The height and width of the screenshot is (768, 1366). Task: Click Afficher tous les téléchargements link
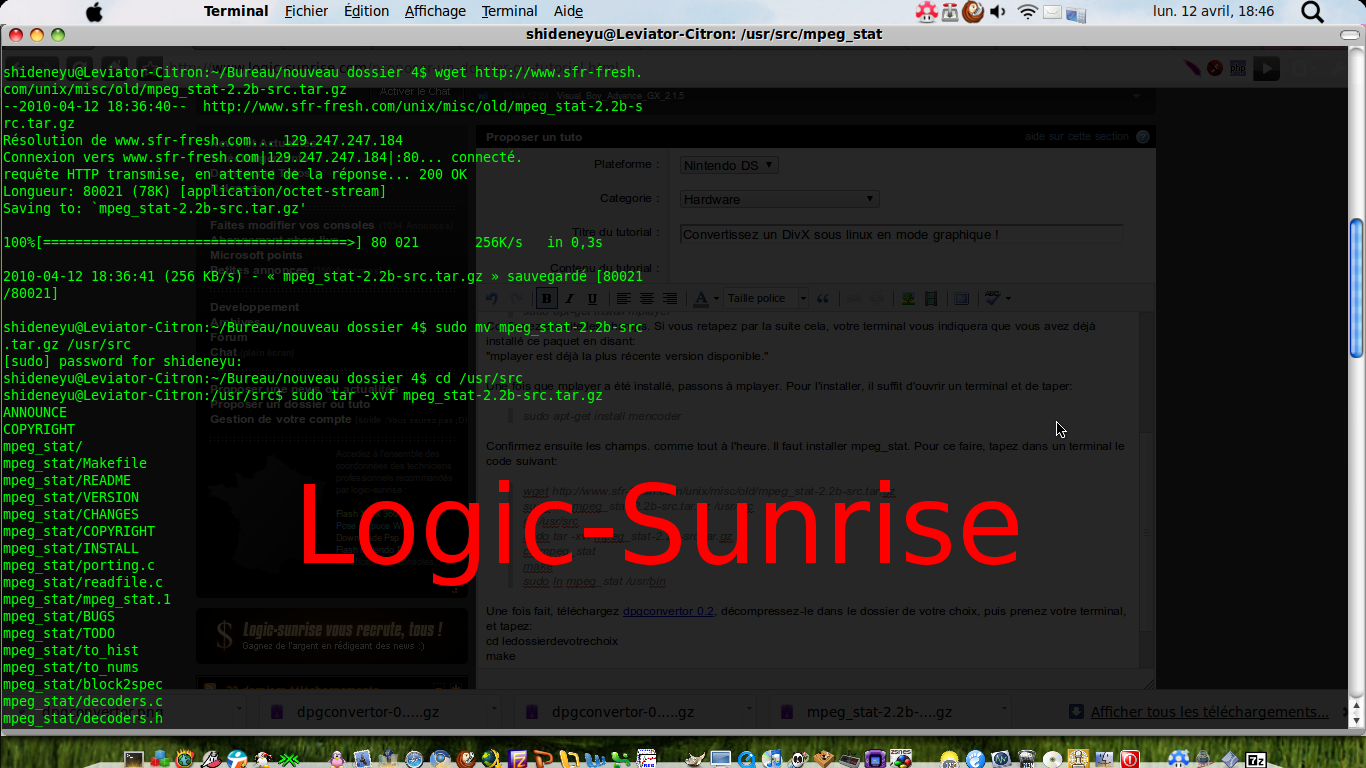(x=1209, y=712)
